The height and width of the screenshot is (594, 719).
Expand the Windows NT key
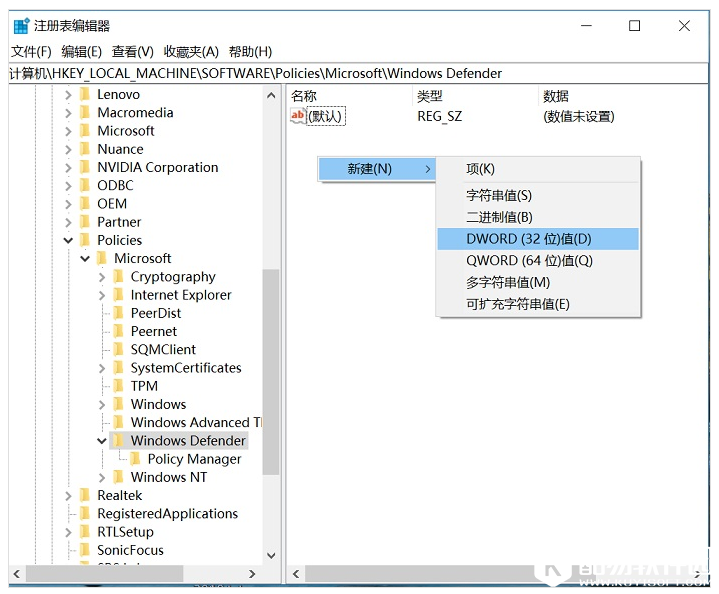click(x=102, y=477)
